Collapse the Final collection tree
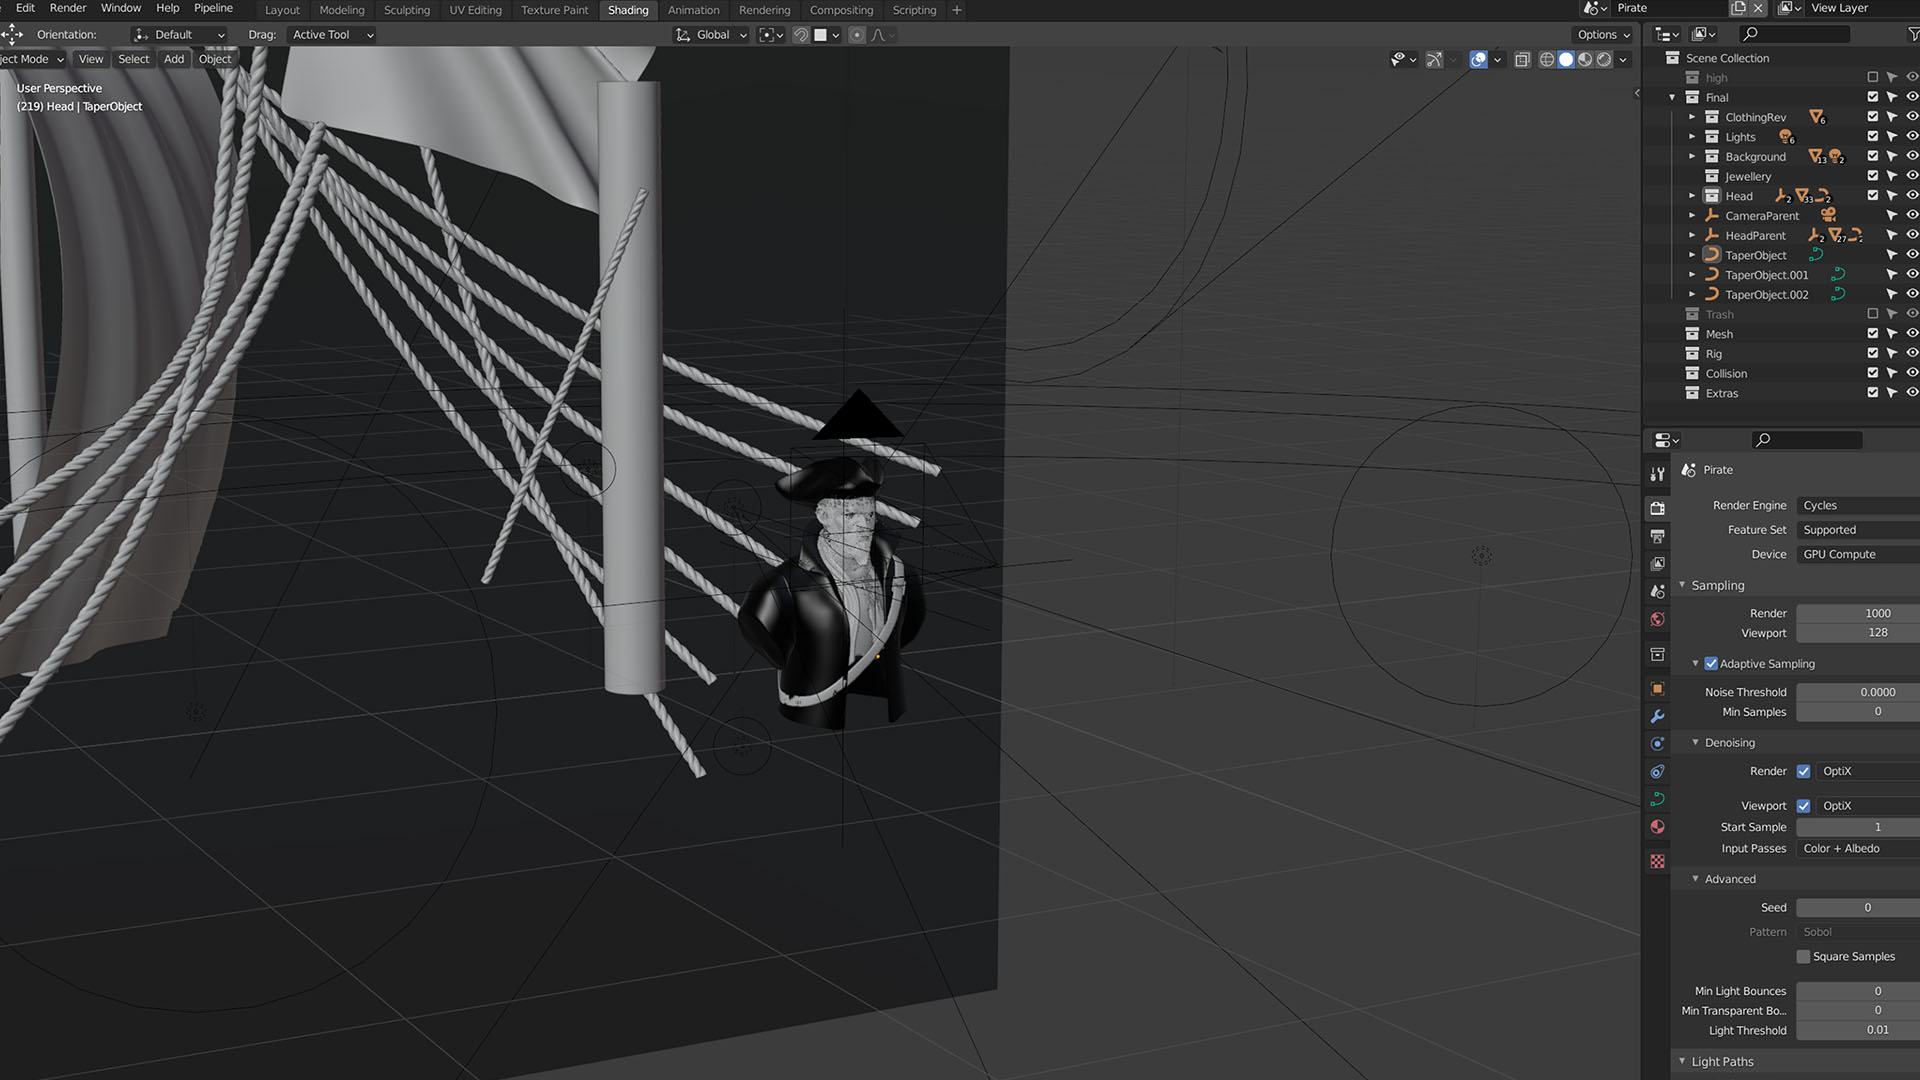The height and width of the screenshot is (1080, 1920). pyautogui.click(x=1672, y=98)
